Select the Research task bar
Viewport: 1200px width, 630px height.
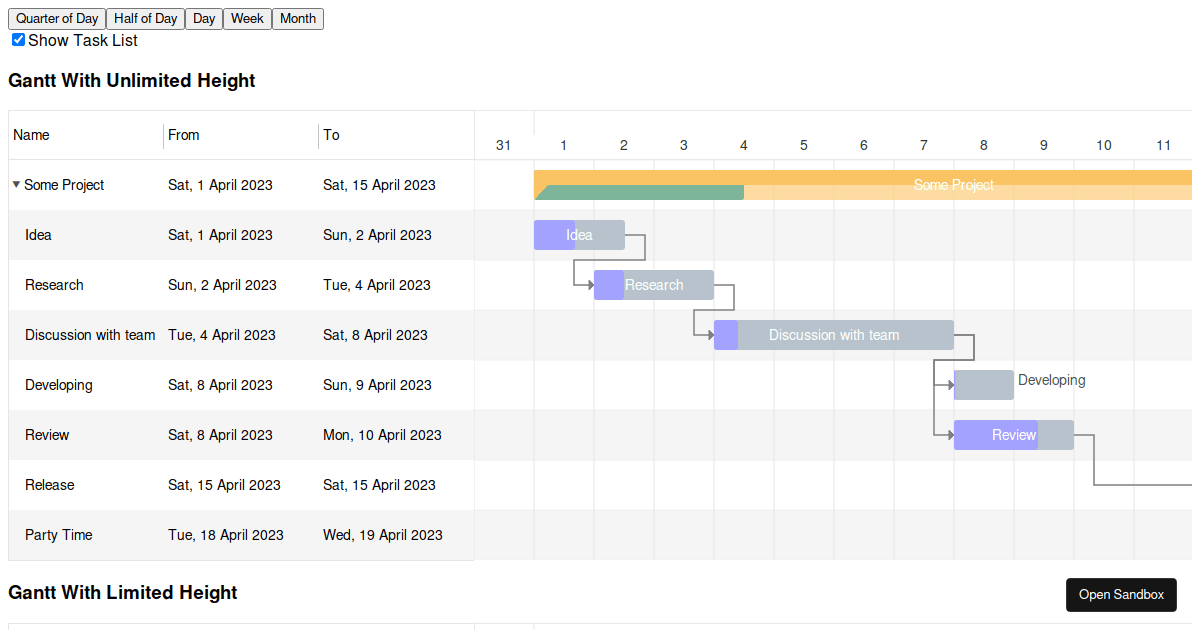click(x=653, y=284)
